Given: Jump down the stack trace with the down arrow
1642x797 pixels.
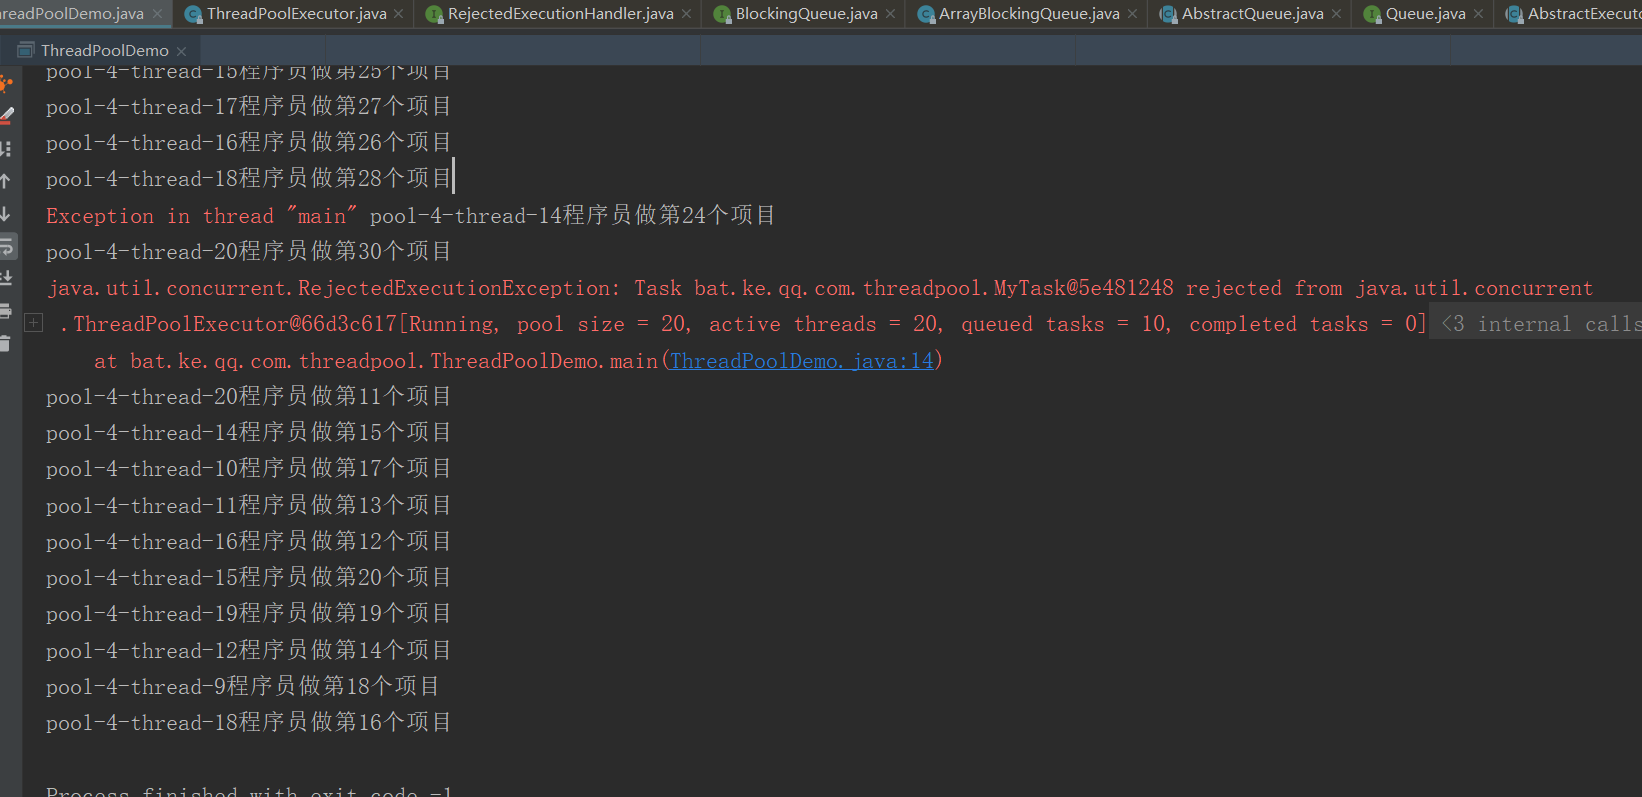Looking at the screenshot, I should point(5,214).
